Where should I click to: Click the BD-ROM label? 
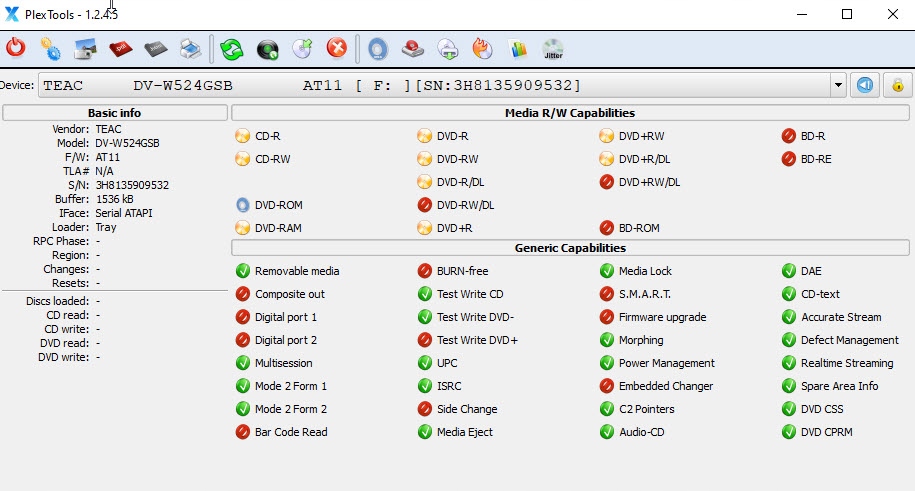[x=639, y=228]
